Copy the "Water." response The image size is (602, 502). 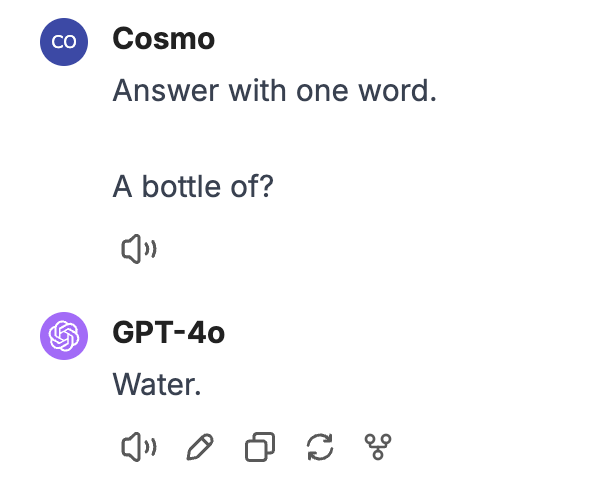coord(259,447)
